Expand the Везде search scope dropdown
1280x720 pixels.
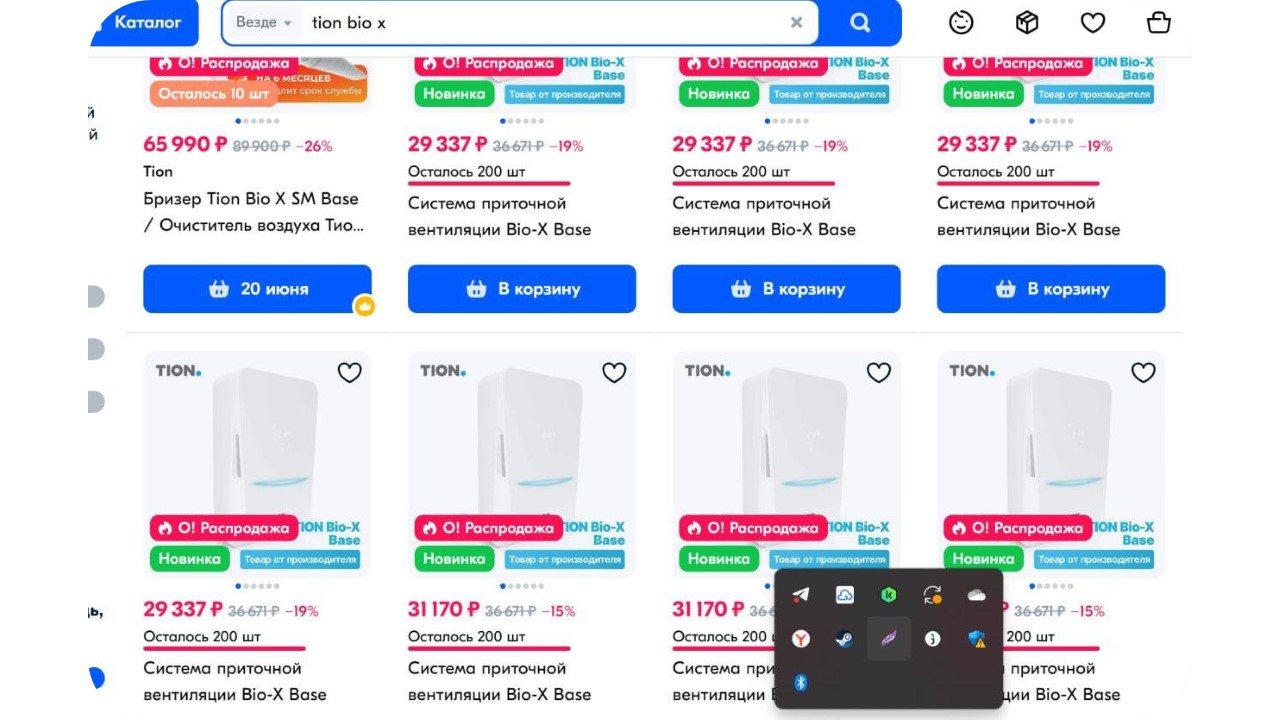(264, 22)
